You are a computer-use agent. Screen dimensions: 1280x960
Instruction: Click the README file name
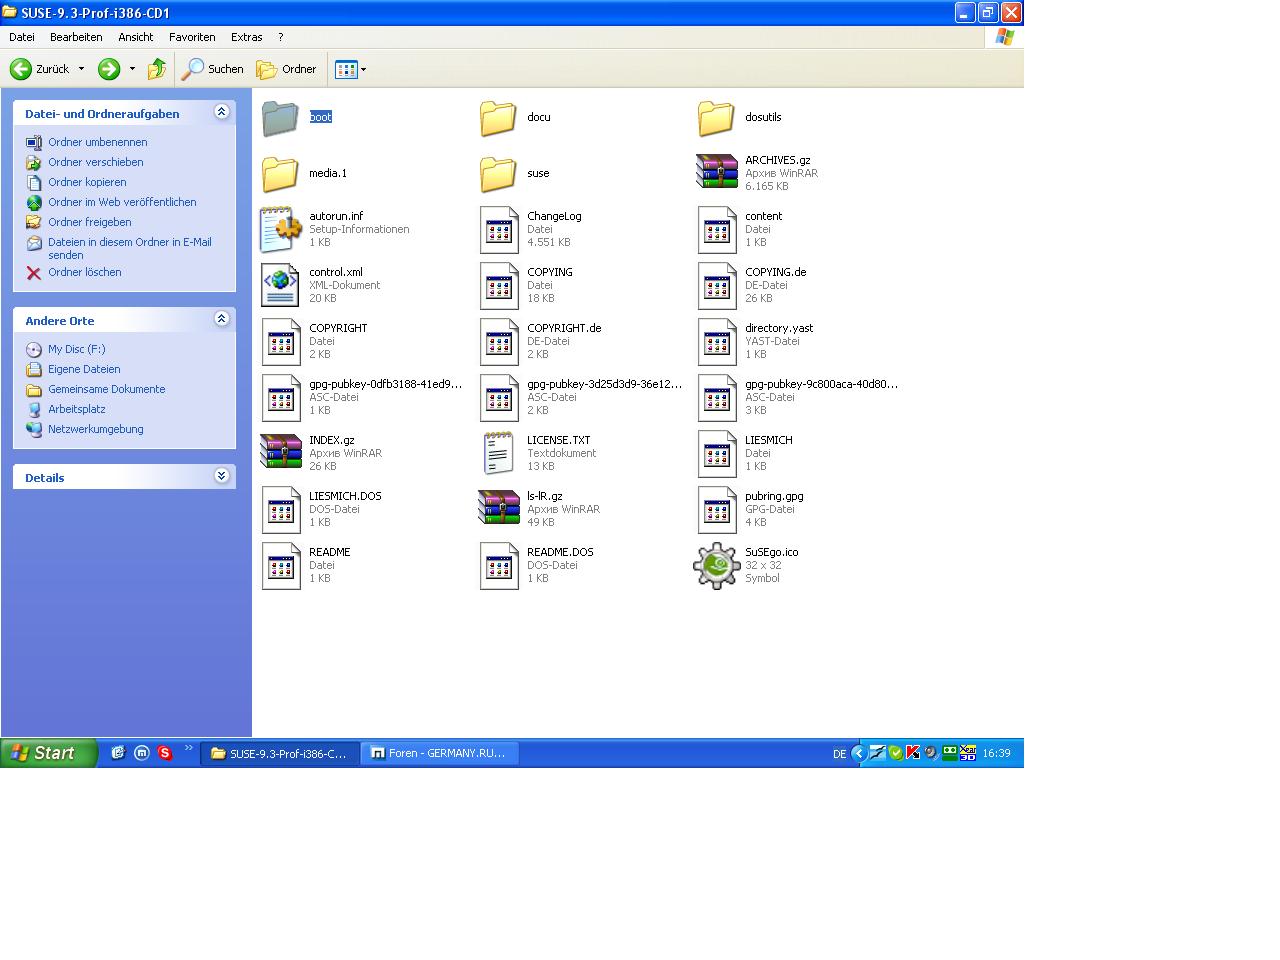pos(330,552)
